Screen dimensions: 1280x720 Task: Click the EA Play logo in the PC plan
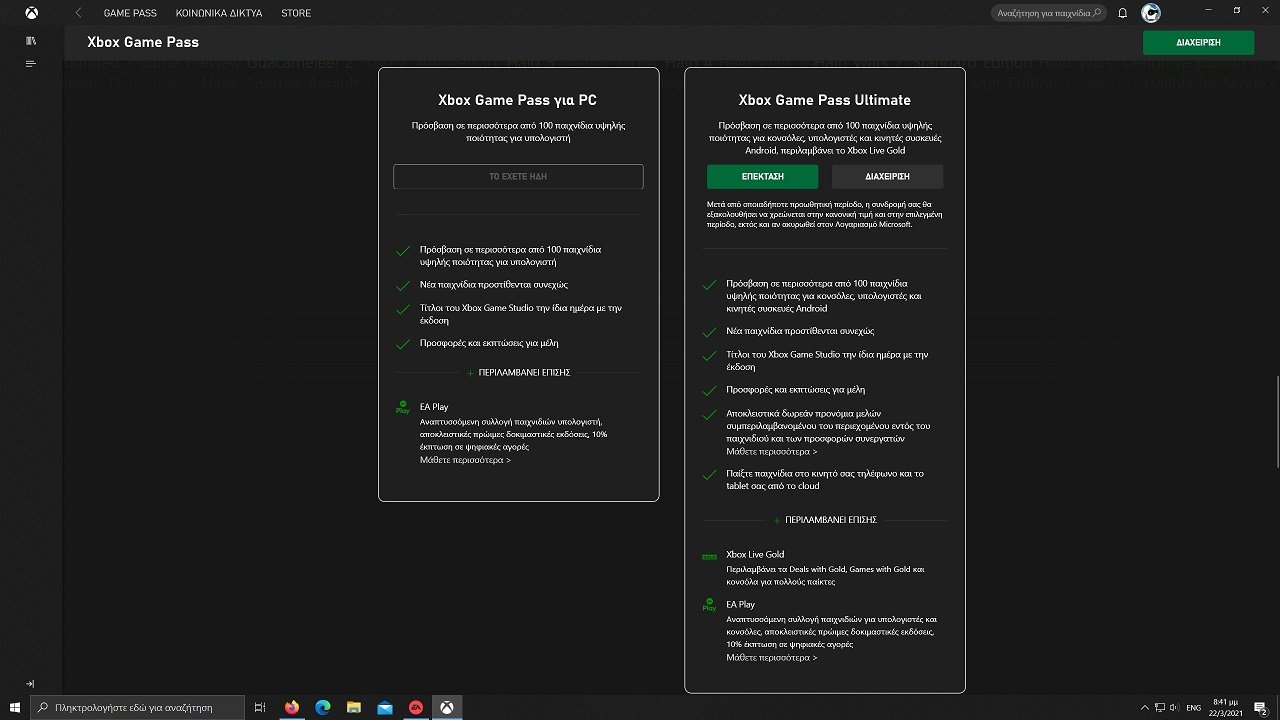coord(403,407)
